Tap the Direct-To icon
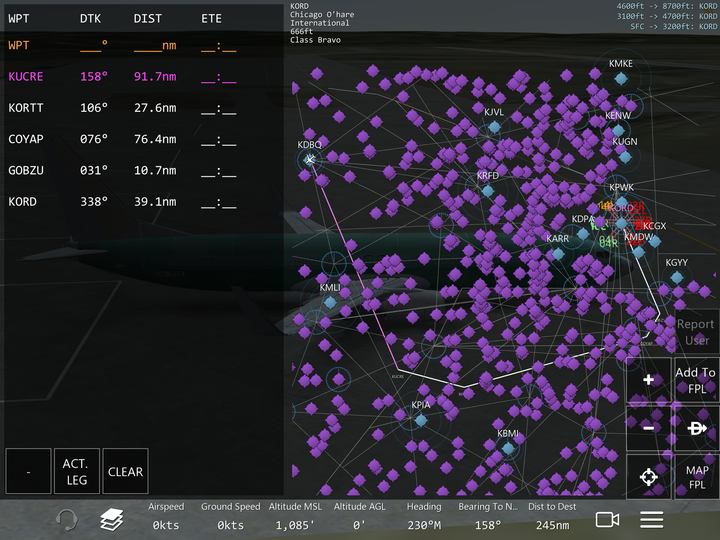Image resolution: width=720 pixels, height=540 pixels. pos(697,428)
